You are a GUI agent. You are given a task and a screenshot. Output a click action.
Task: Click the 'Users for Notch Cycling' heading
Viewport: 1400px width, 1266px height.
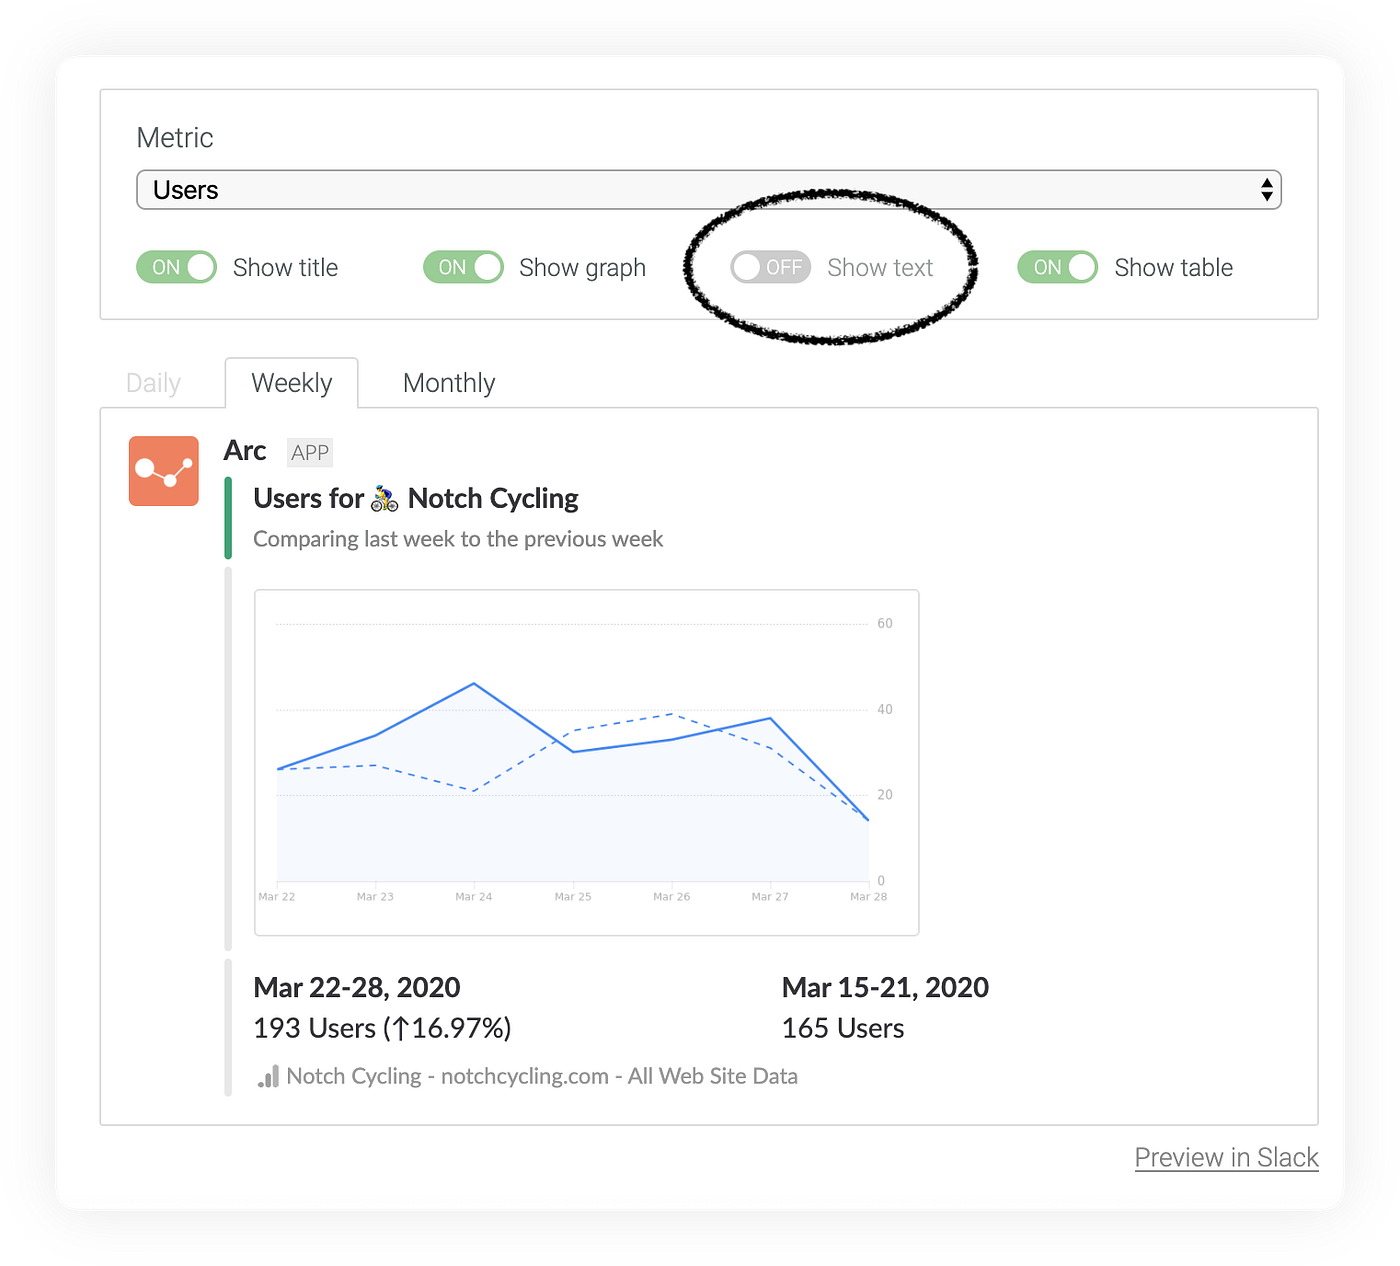coord(416,498)
